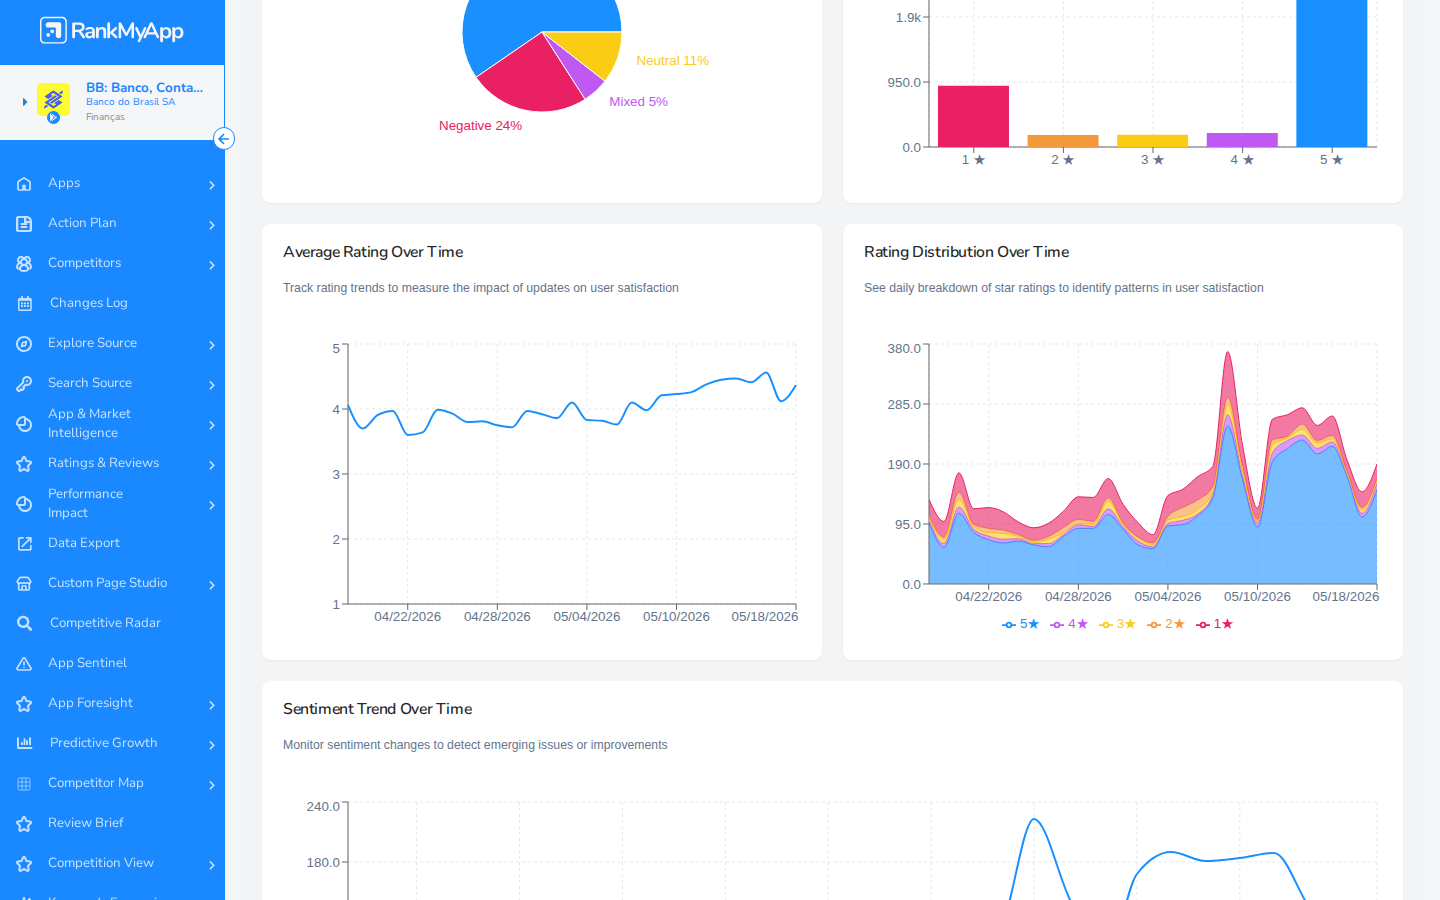
Task: Click the 4-star purple bar
Action: (1242, 140)
